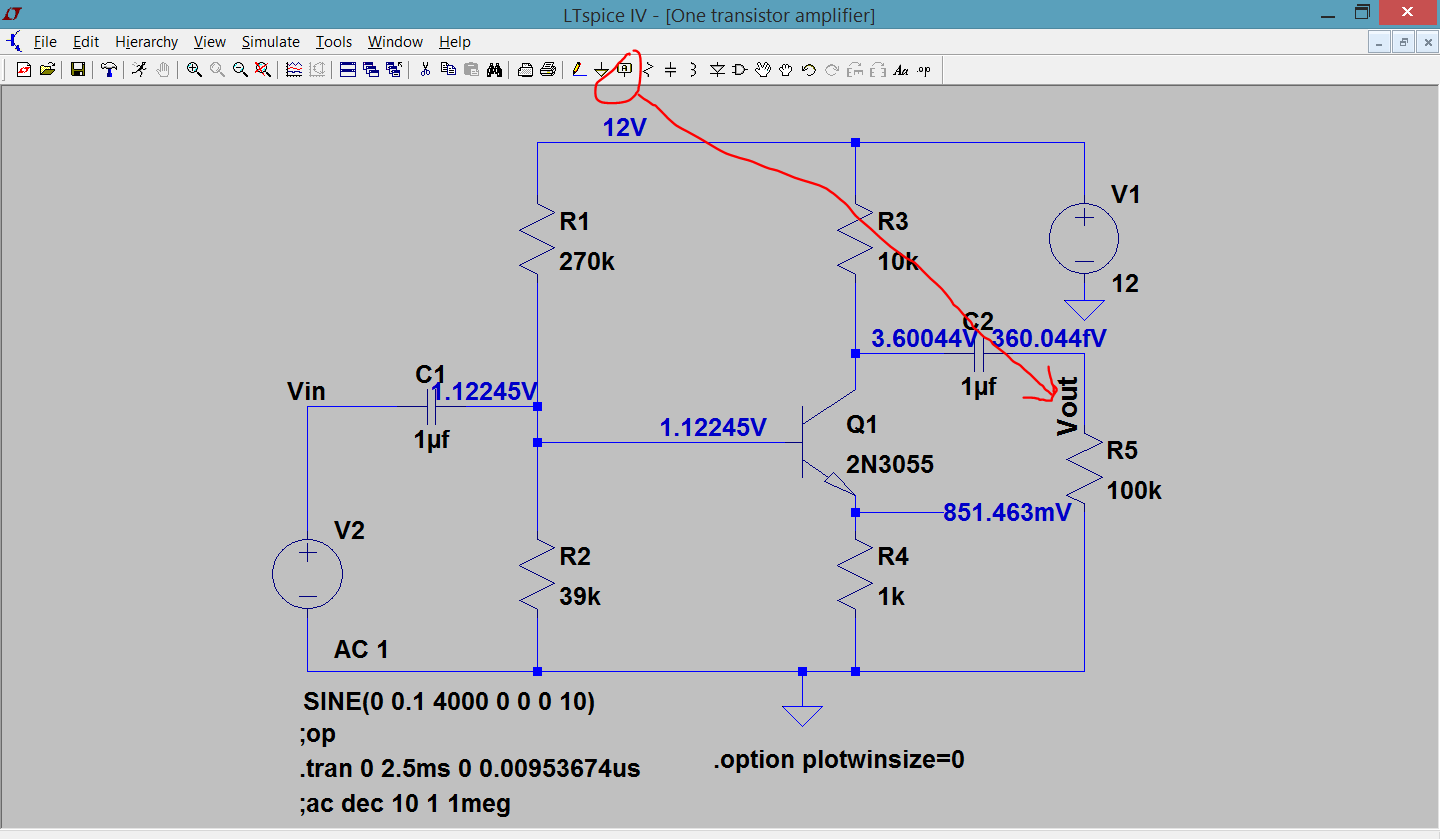Select the Label Net tool
This screenshot has width=1440, height=839.
(x=625, y=70)
